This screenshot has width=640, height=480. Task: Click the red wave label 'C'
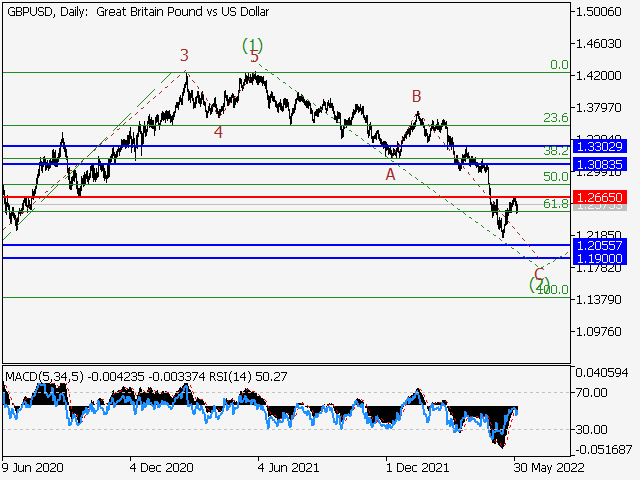(x=539, y=274)
